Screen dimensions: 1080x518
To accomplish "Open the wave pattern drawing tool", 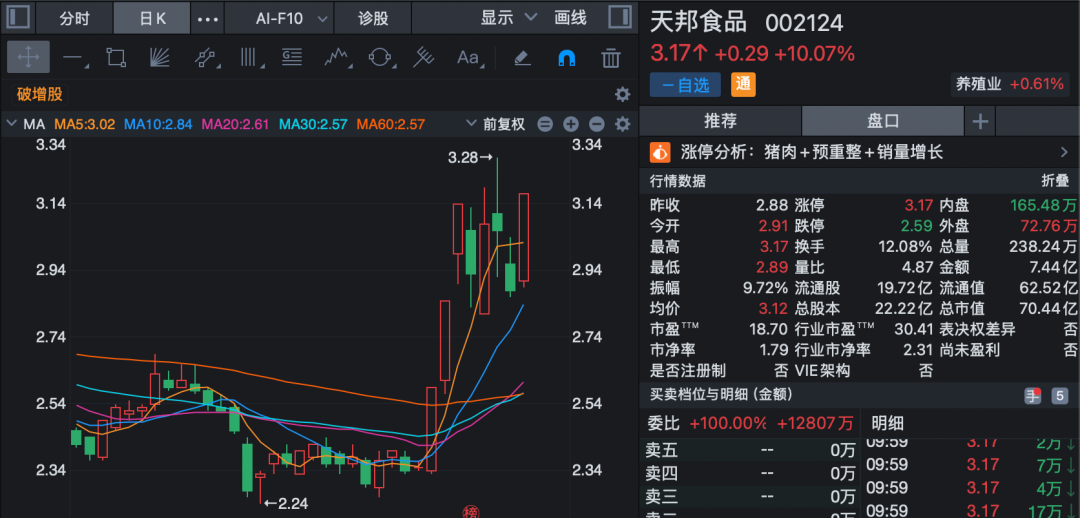I will point(335,57).
